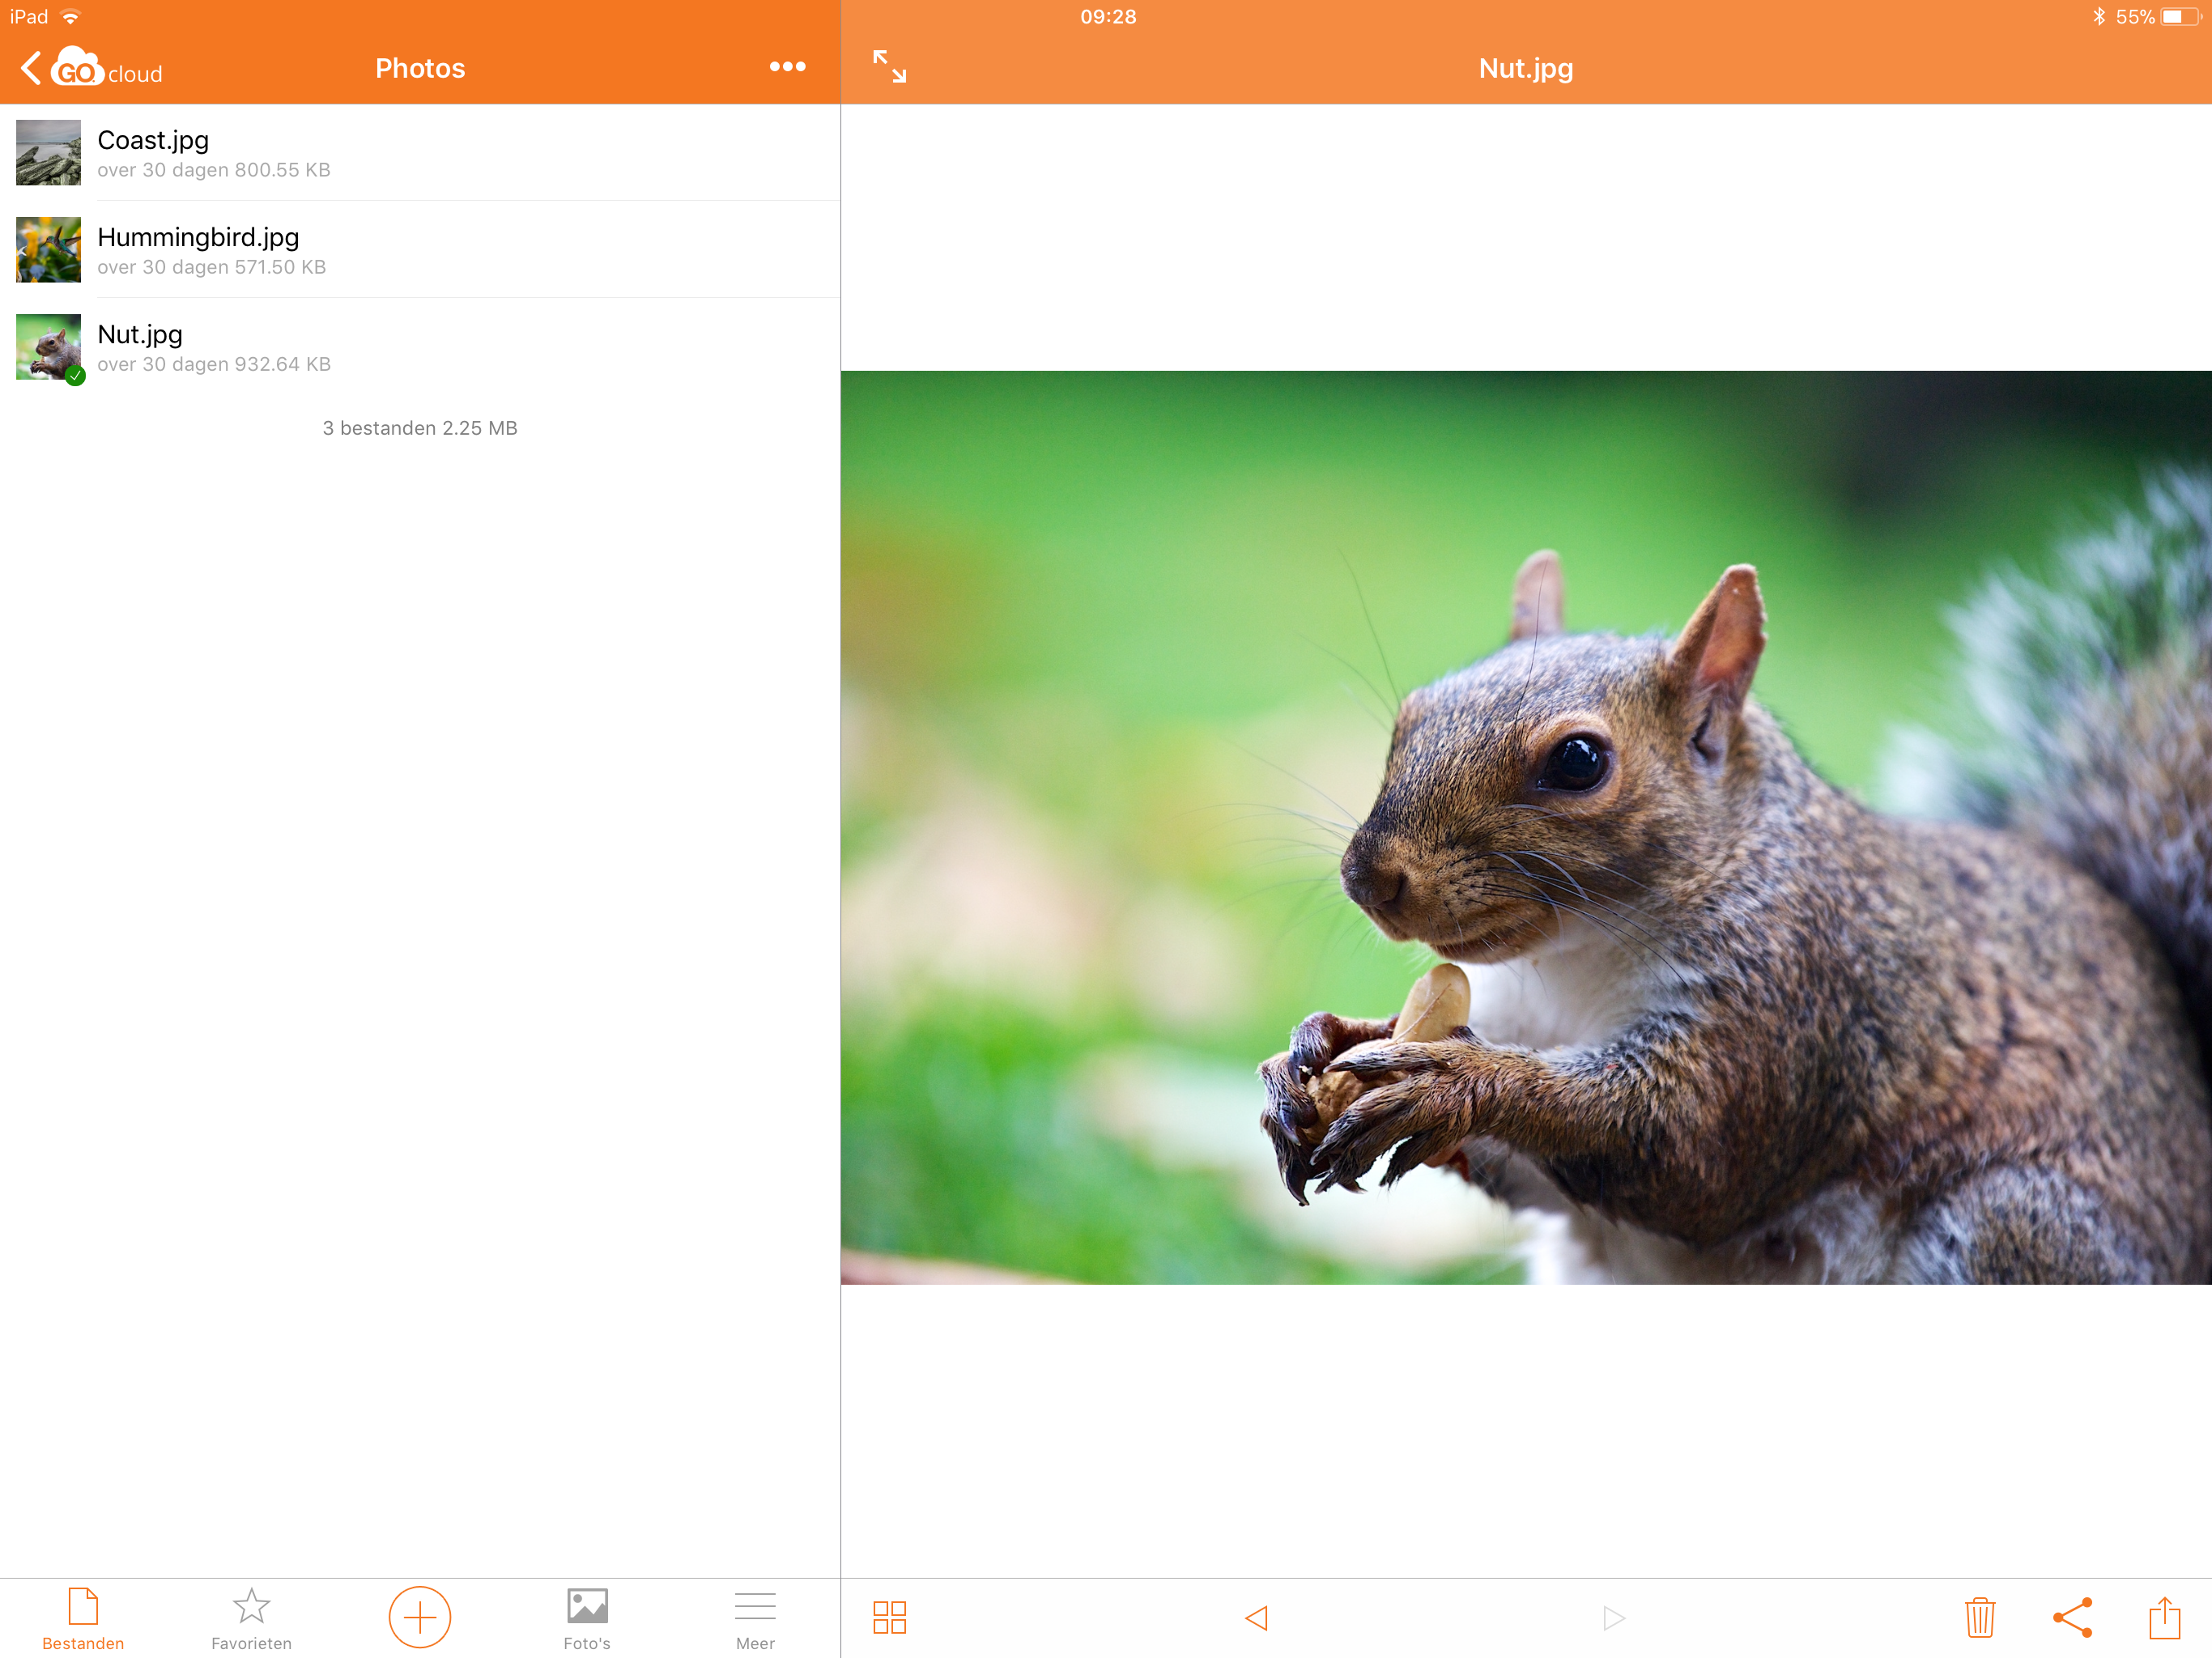Tap the Nut.jpg list entry

420,347
